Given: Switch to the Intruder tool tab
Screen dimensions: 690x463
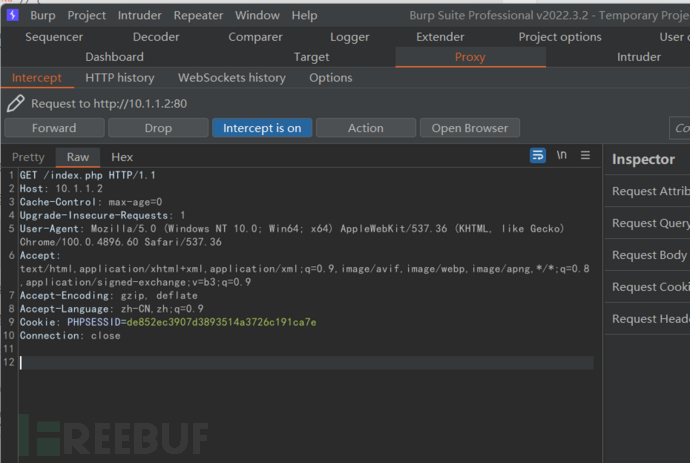Looking at the screenshot, I should tap(639, 57).
